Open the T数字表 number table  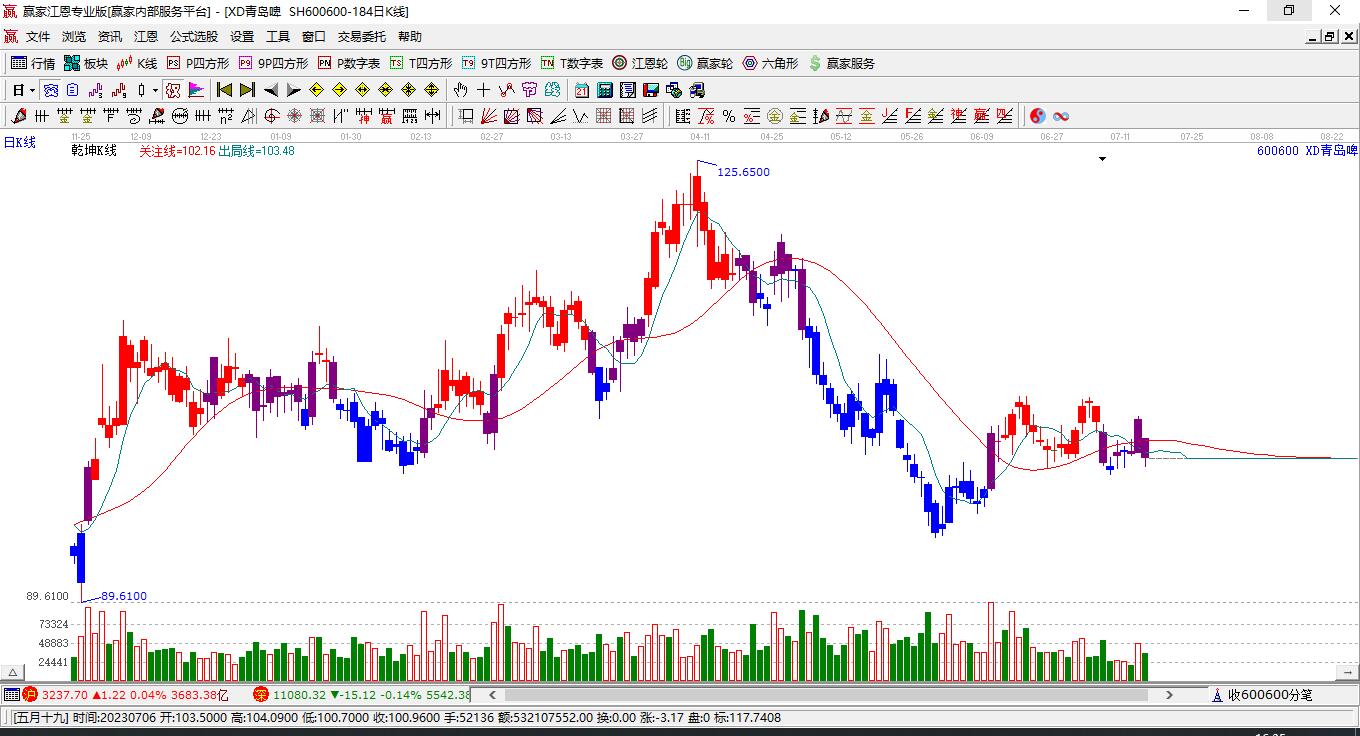click(572, 63)
